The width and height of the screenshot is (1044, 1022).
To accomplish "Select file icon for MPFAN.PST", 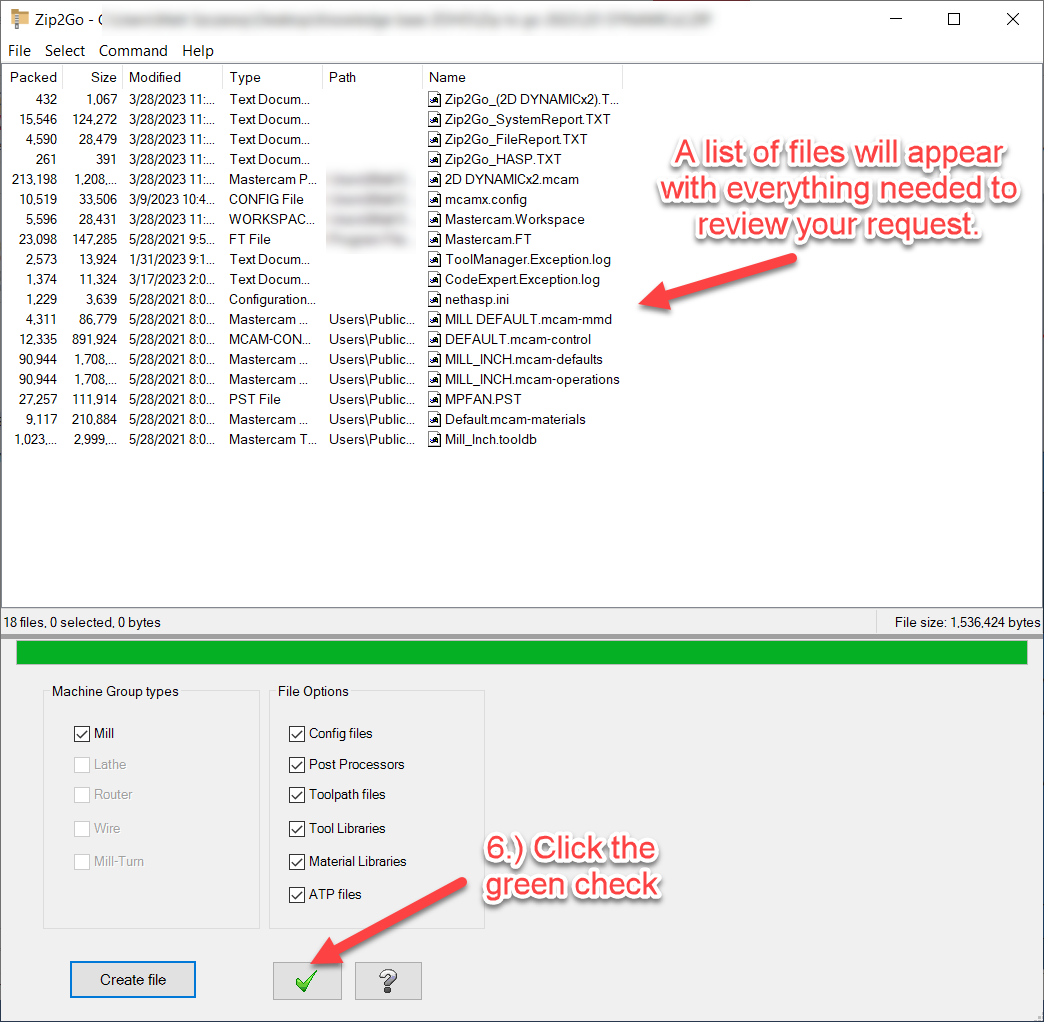I will (434, 399).
